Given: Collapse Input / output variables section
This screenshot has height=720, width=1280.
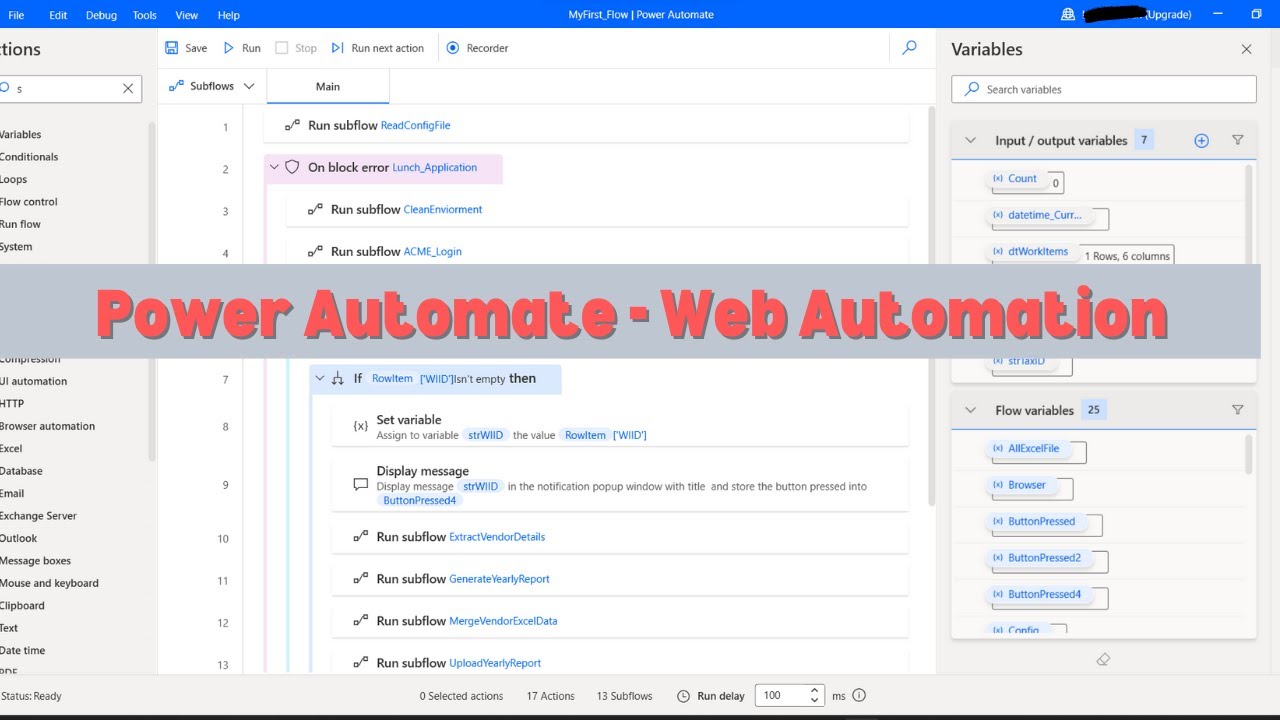Looking at the screenshot, I should pyautogui.click(x=970, y=141).
